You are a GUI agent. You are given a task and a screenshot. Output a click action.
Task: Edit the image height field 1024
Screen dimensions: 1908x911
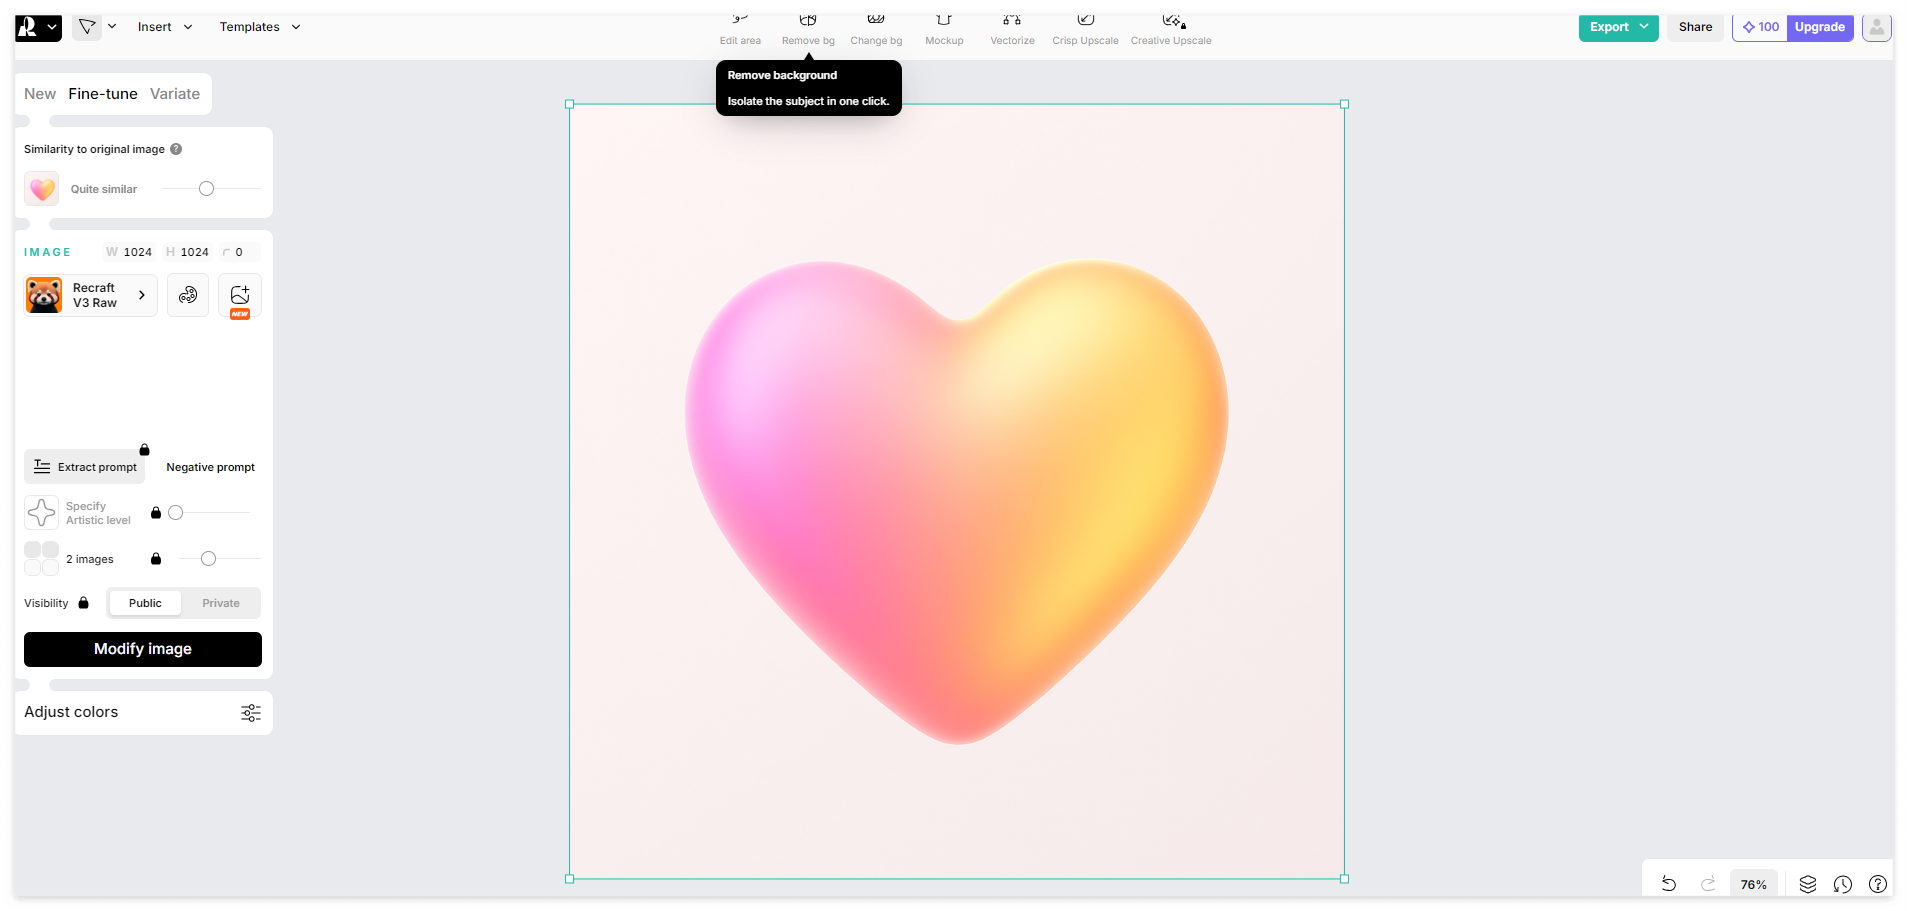tap(187, 252)
